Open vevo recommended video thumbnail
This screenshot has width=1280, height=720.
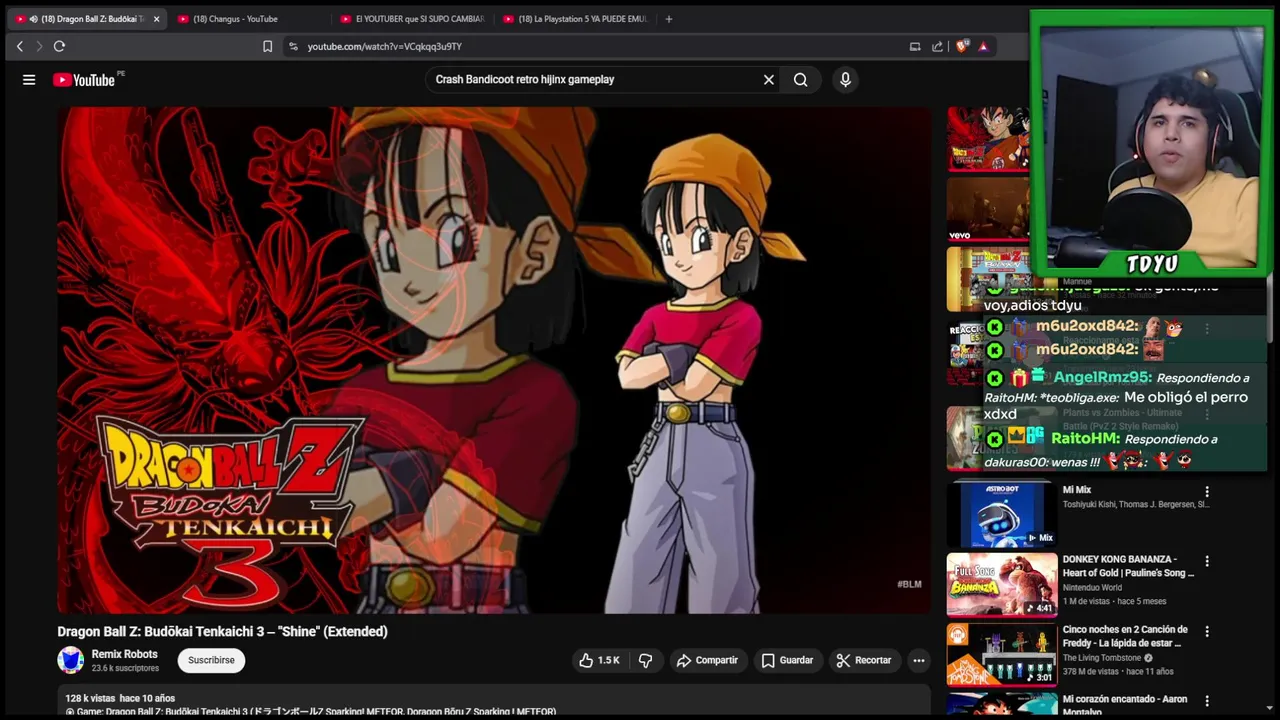[x=988, y=209]
